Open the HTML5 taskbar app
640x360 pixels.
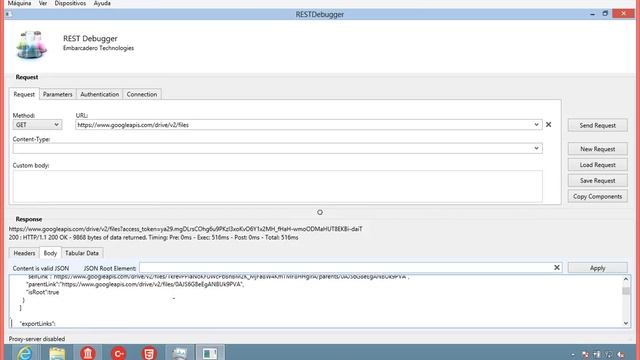pyautogui.click(x=149, y=353)
